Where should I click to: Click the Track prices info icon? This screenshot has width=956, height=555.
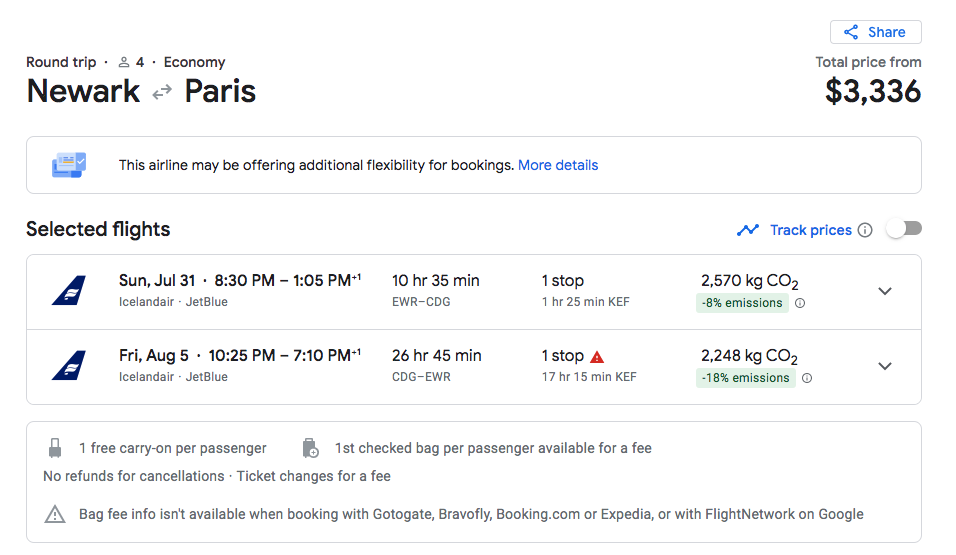click(x=865, y=230)
